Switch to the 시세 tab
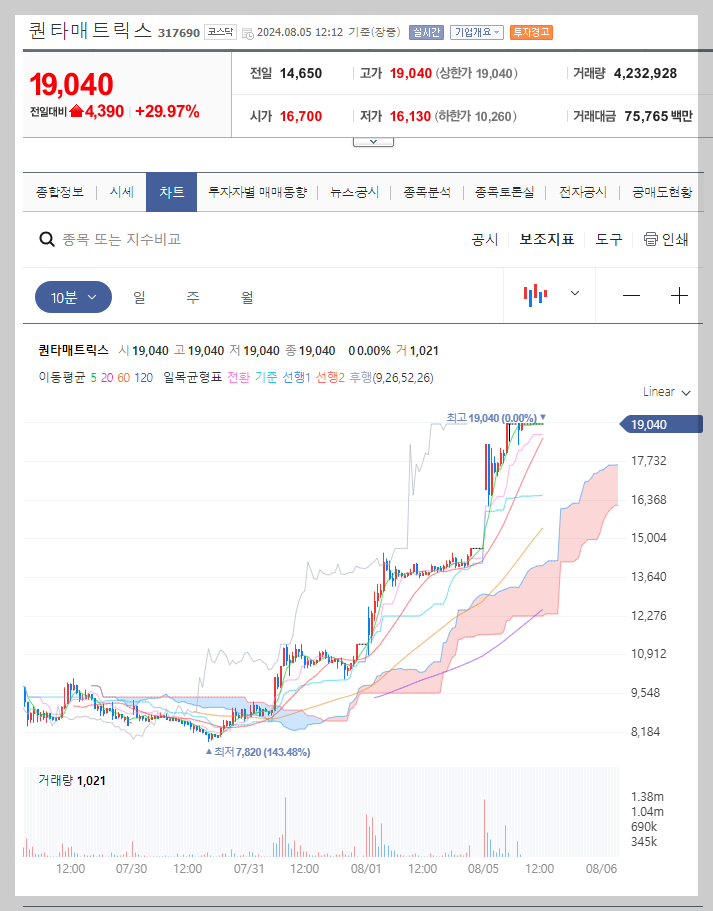Image resolution: width=713 pixels, height=911 pixels. coord(121,192)
